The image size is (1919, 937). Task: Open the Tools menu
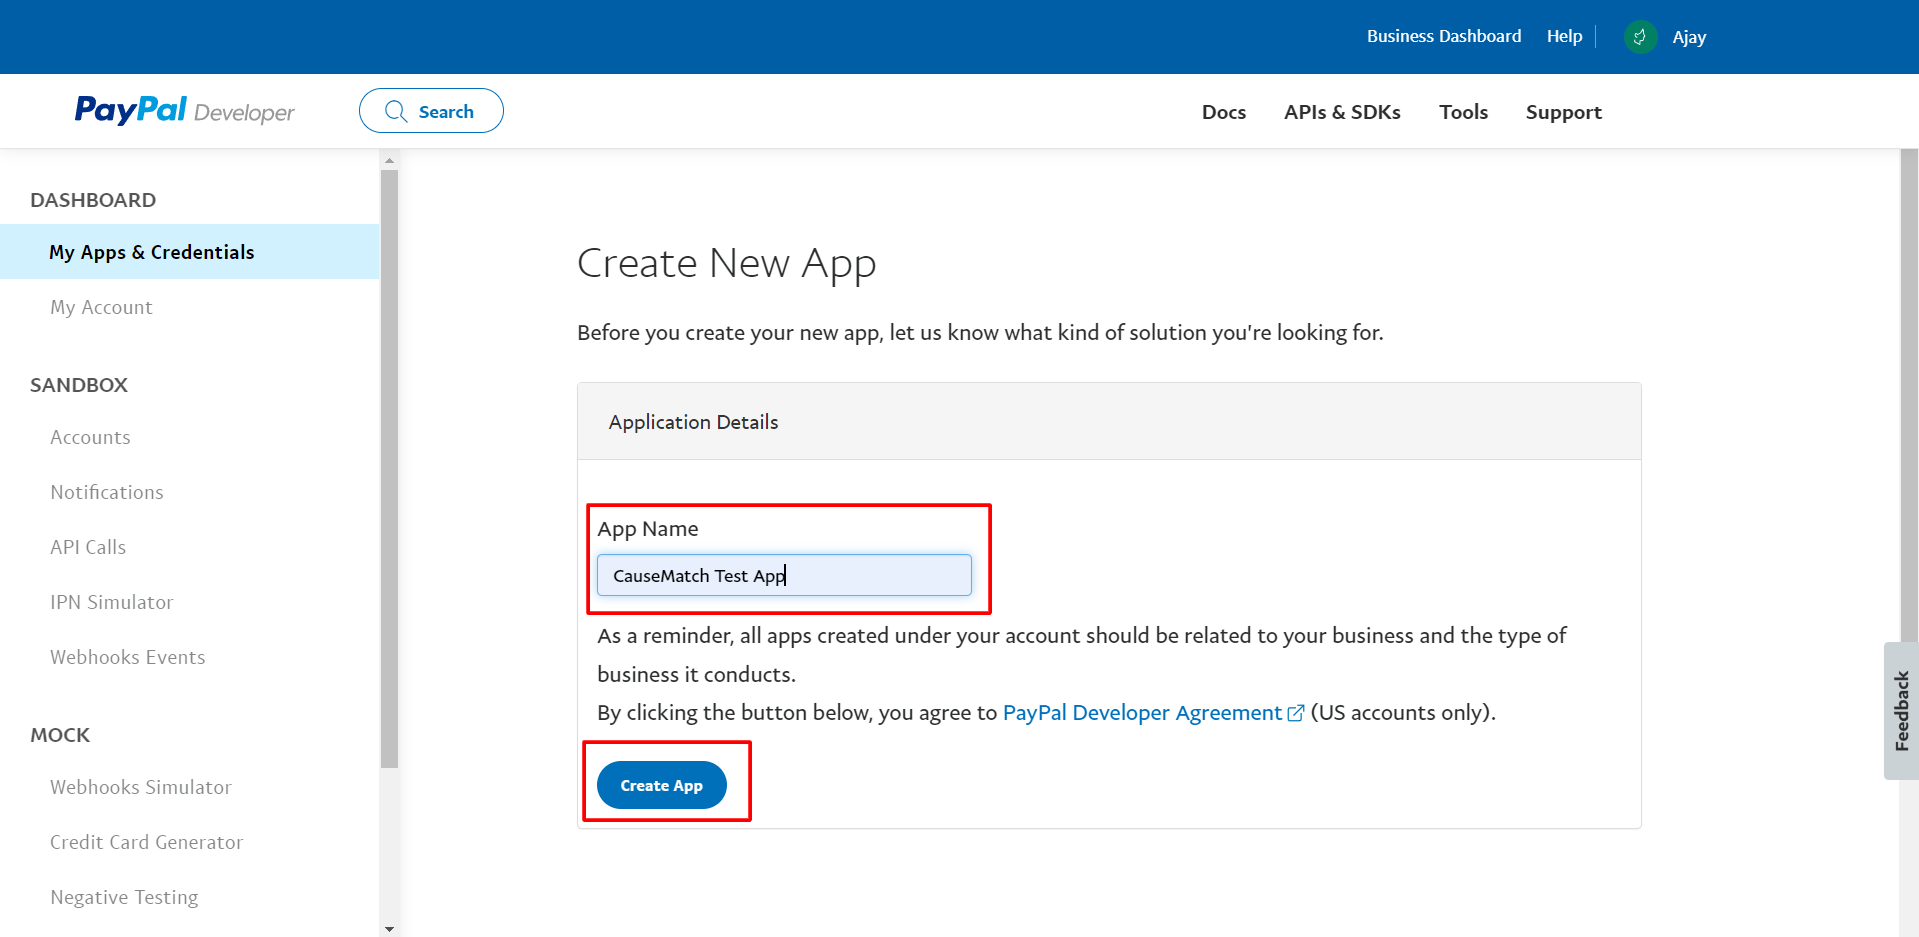pos(1464,112)
